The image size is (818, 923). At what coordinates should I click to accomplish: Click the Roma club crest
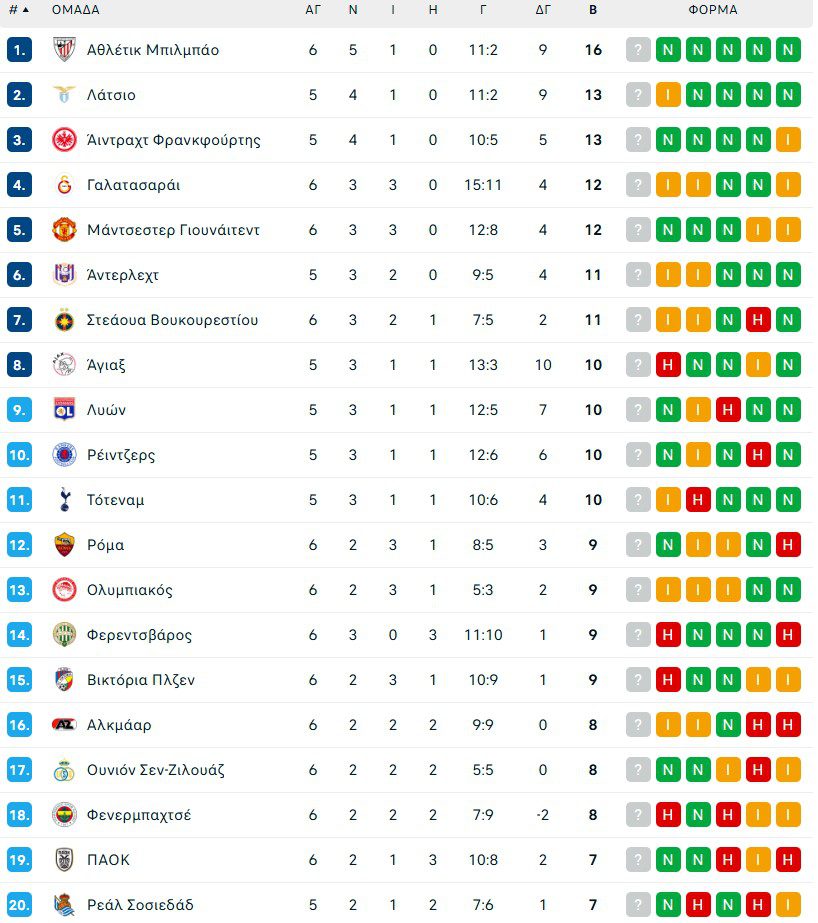point(64,545)
